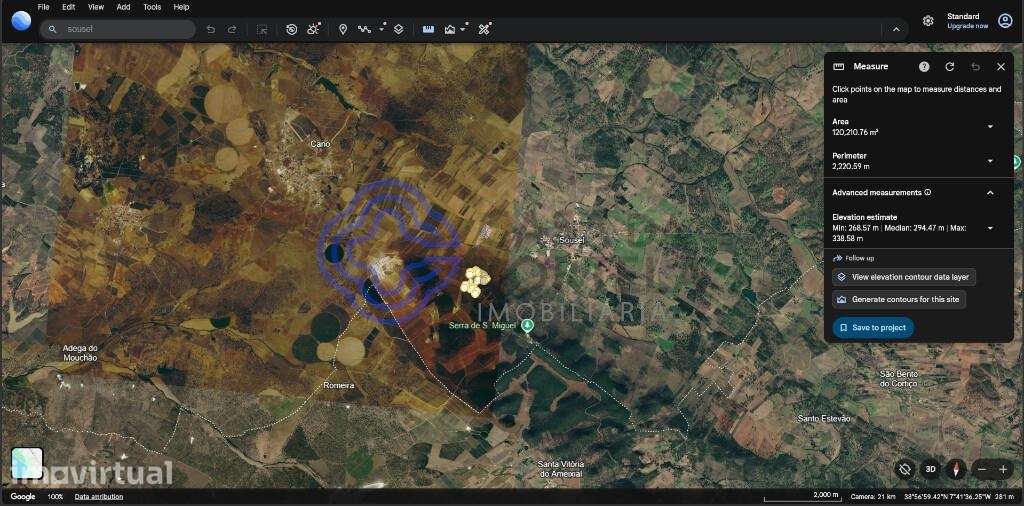Viewport: 1024px width, 506px height.
Task: Click the 'Cano' town label on map
Action: [x=320, y=144]
